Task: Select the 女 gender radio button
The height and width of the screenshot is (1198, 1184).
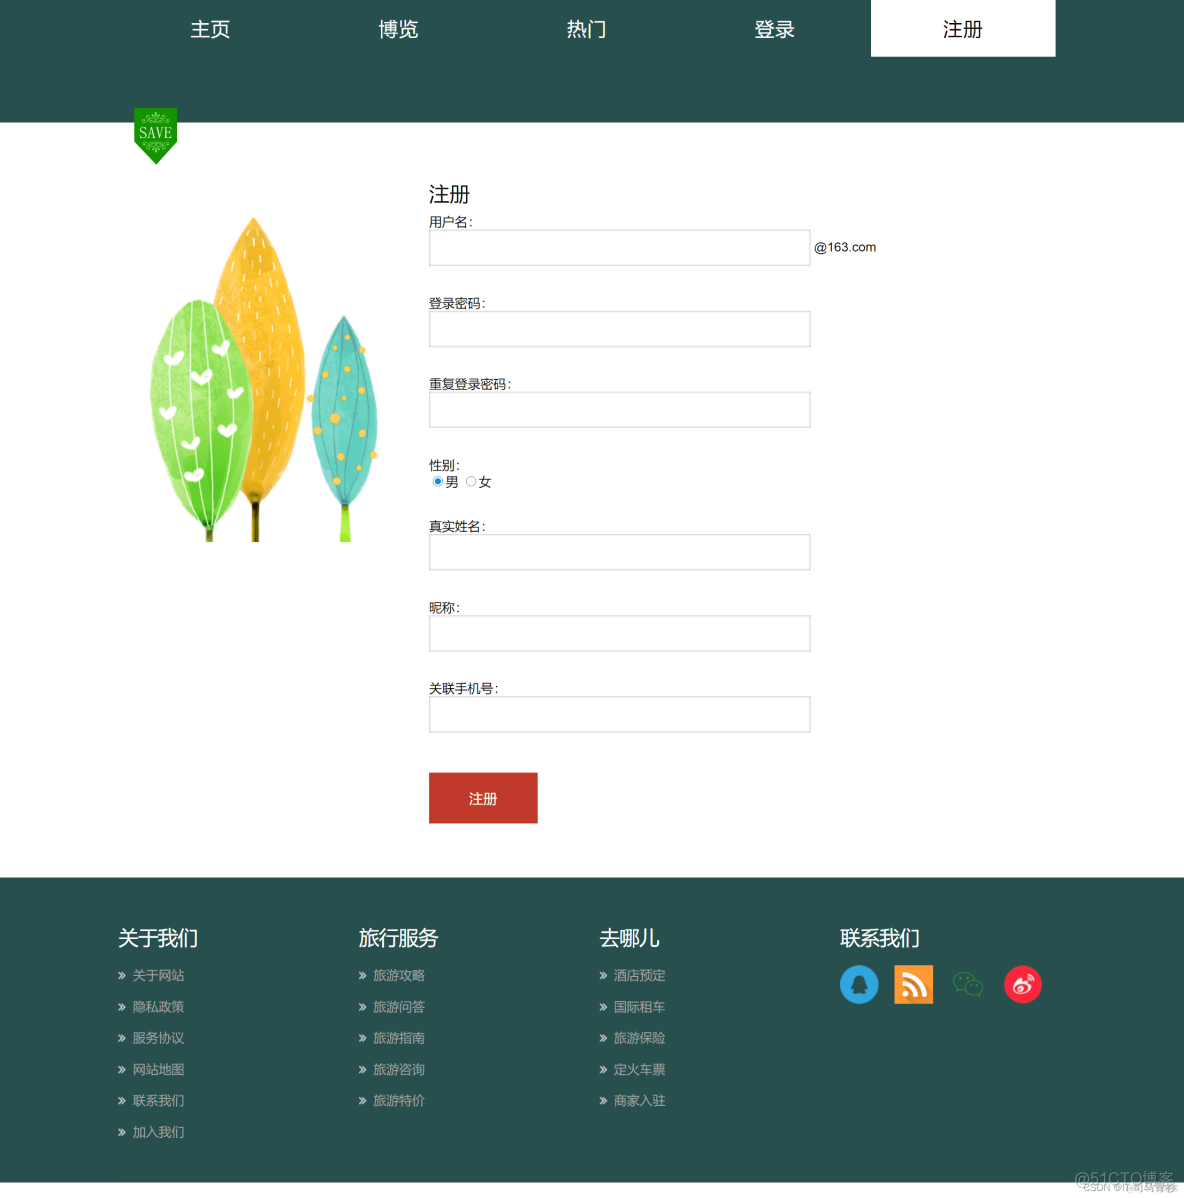Action: (x=470, y=481)
